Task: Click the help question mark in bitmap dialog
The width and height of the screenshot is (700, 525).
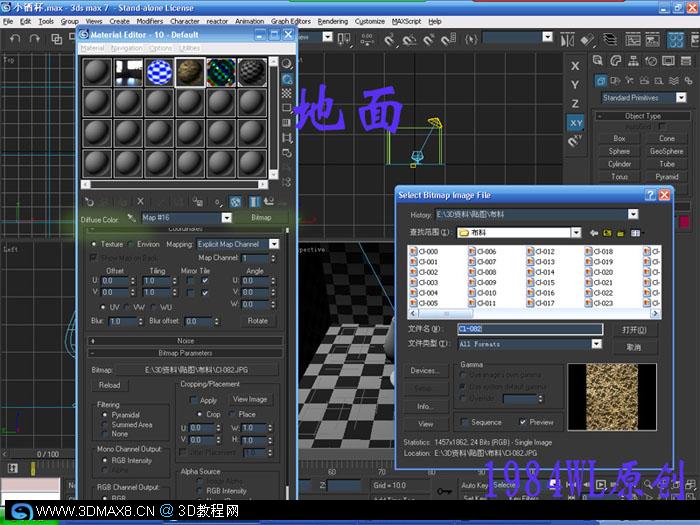Action: click(x=650, y=195)
